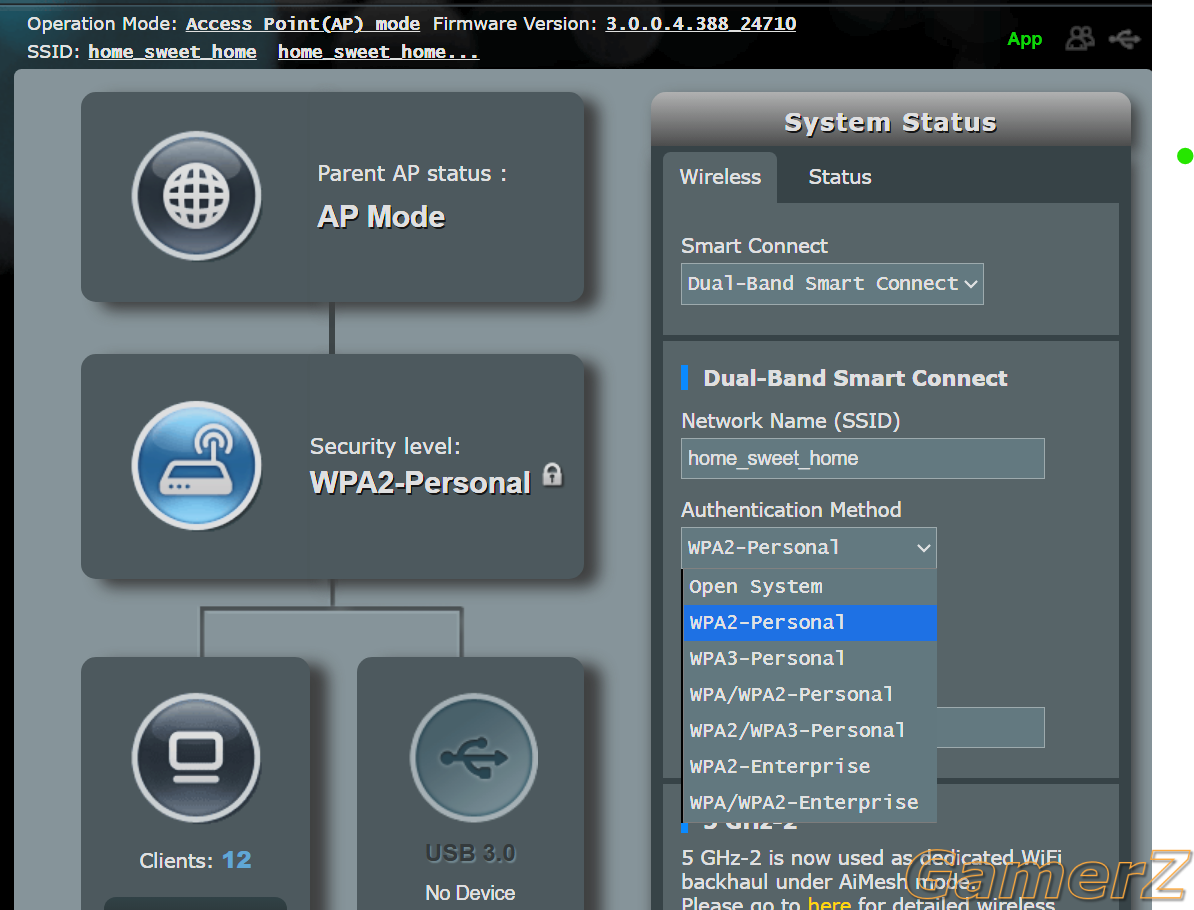Screen dimensions: 1194x910
Task: Open the Clients monitor icon
Action: (196, 758)
